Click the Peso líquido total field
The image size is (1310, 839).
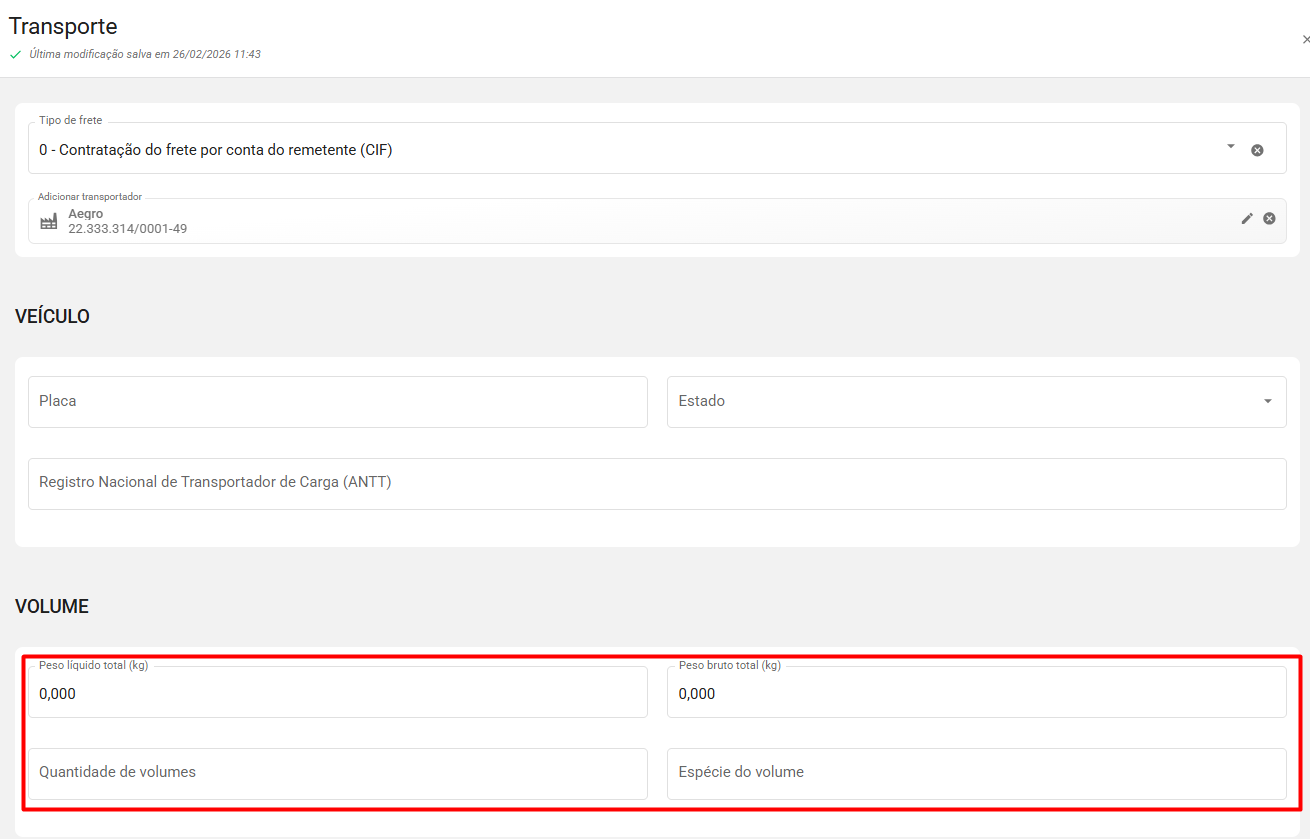[337, 693]
